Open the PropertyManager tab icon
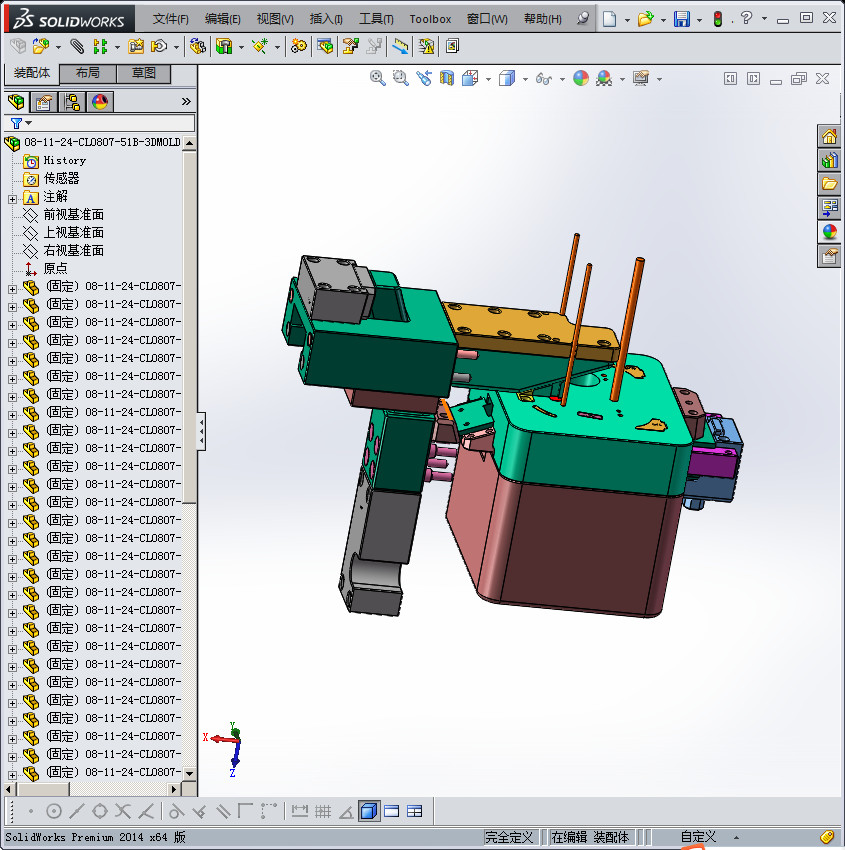This screenshot has height=850, width=845. tap(44, 102)
